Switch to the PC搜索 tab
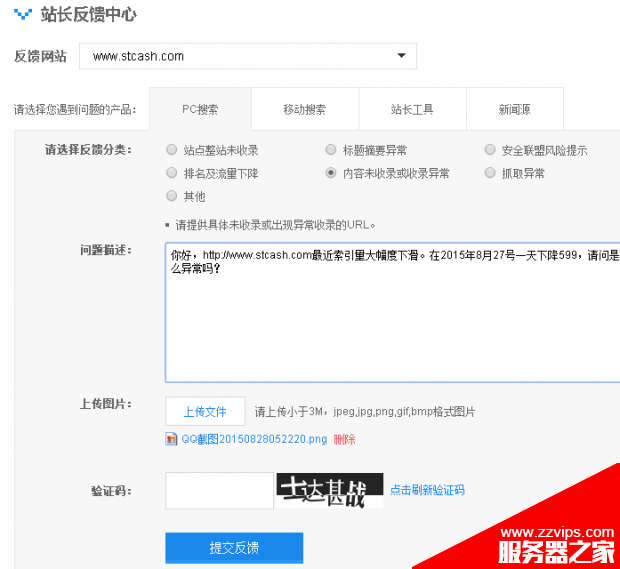The height and width of the screenshot is (569, 620). pos(200,109)
